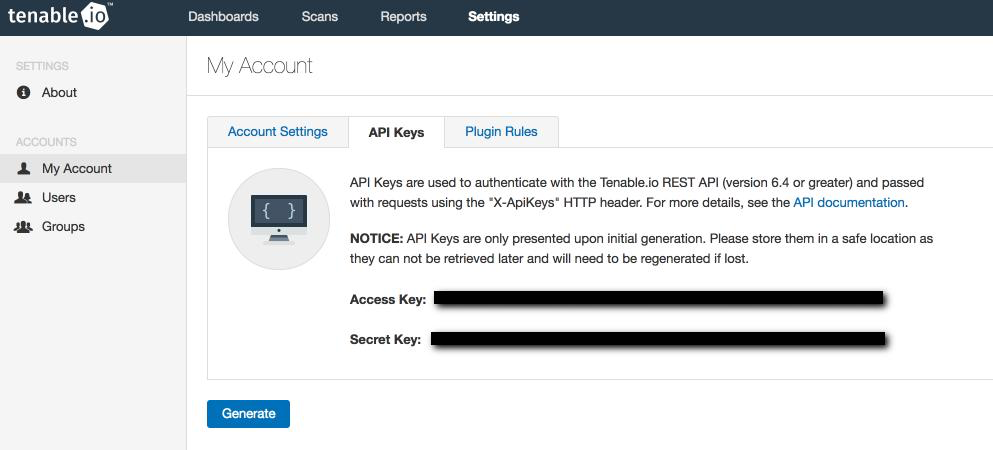Open About in the sidebar
This screenshot has height=450, width=993.
click(59, 93)
